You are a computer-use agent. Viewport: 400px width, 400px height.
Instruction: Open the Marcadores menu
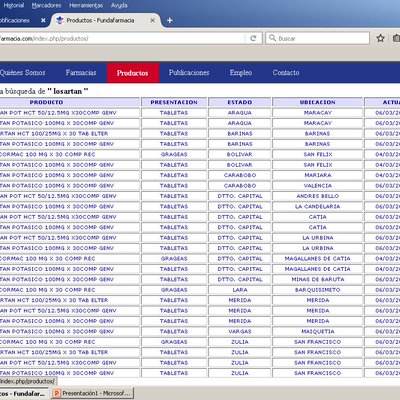(x=47, y=5)
